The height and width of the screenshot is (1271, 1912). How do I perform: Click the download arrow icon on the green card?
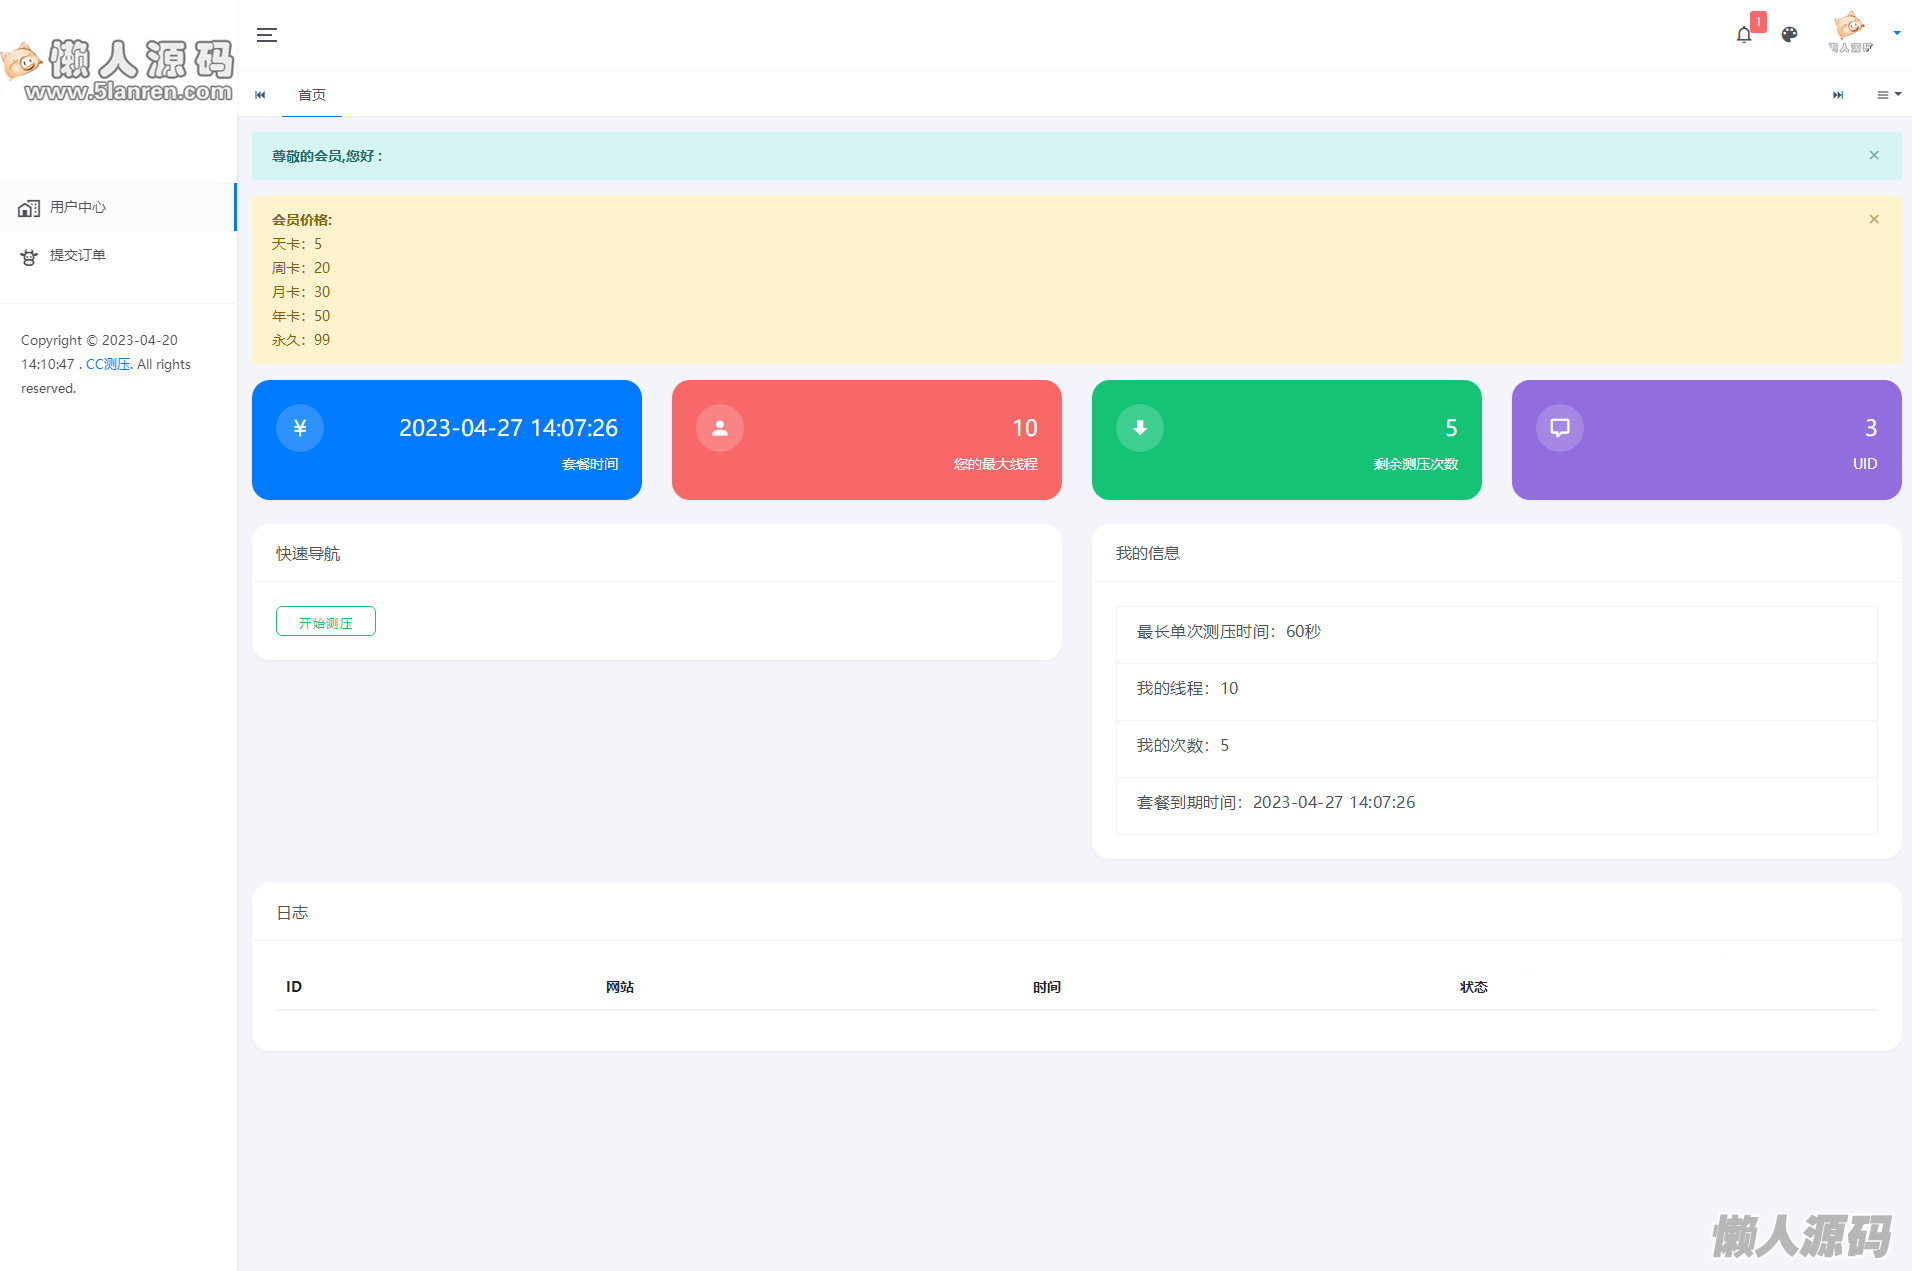(x=1140, y=428)
